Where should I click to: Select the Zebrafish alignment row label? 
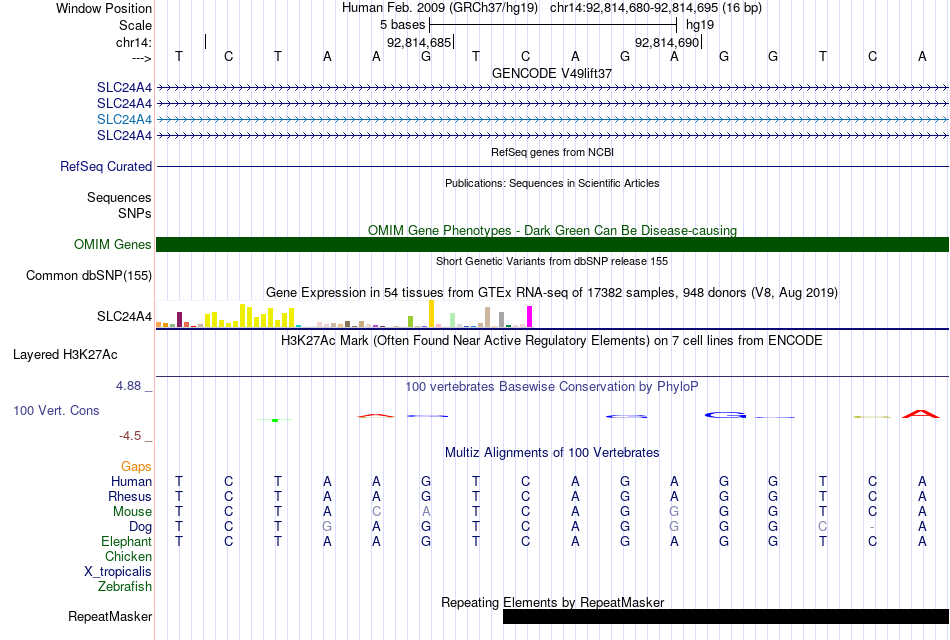coord(125,587)
